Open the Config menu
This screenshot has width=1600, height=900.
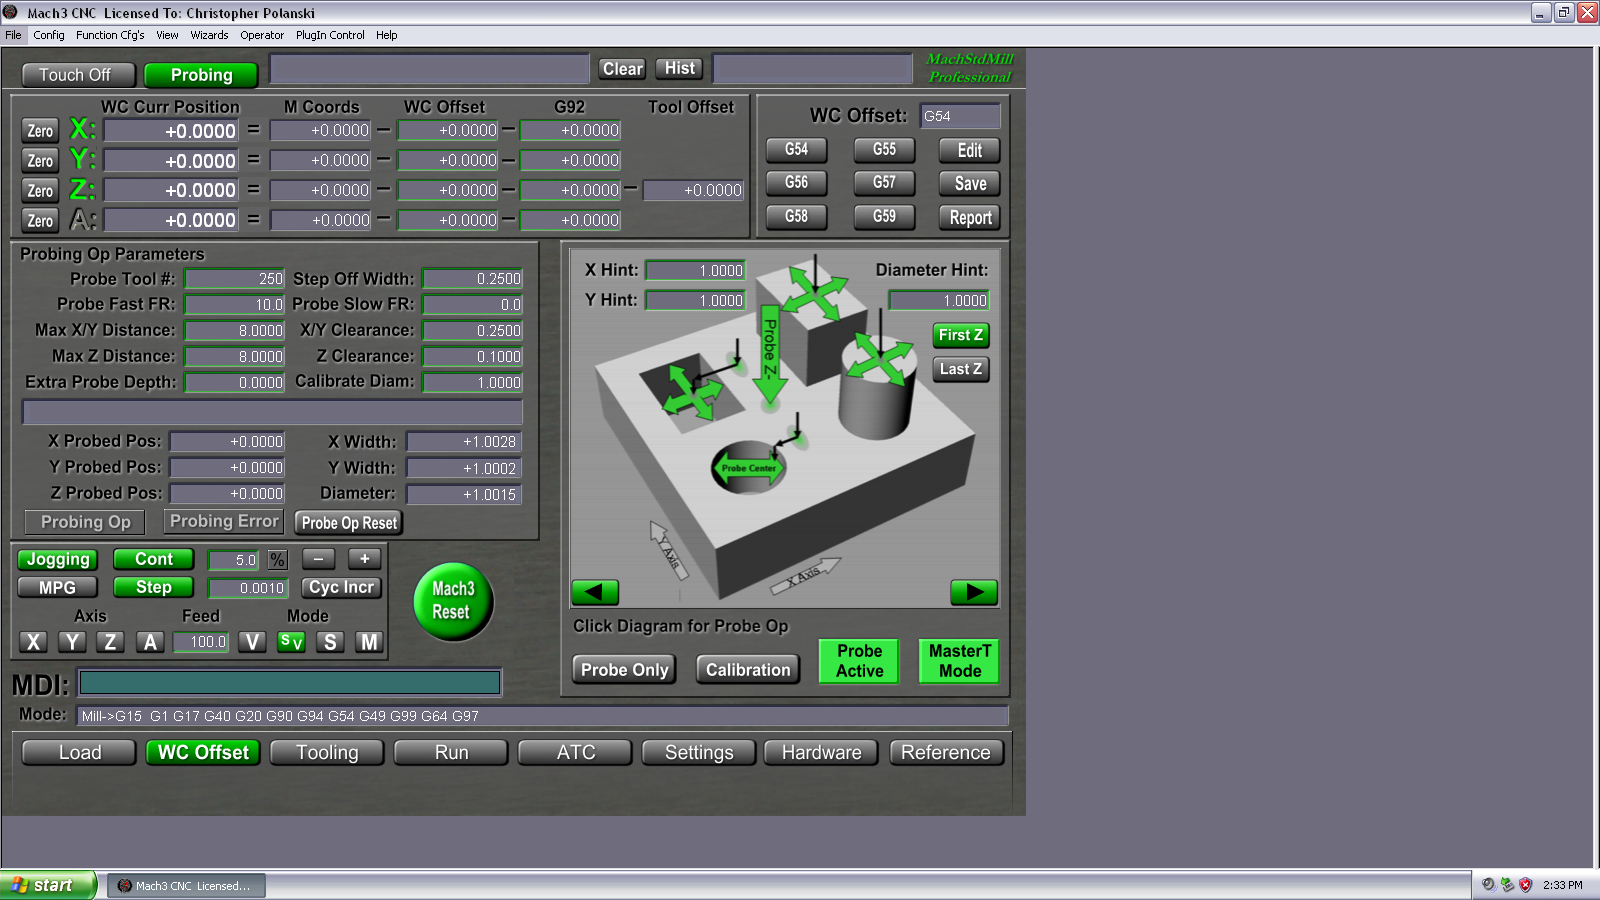click(49, 35)
